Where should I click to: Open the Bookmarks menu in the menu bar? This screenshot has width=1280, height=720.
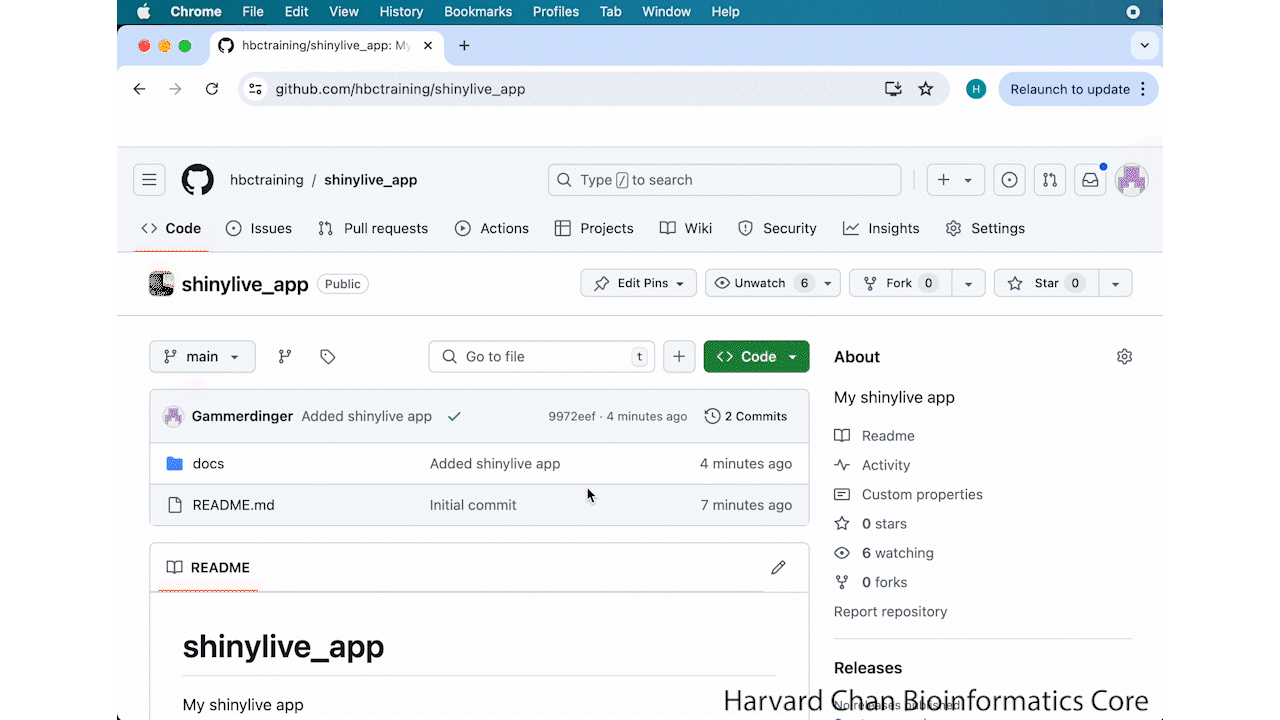pos(478,12)
